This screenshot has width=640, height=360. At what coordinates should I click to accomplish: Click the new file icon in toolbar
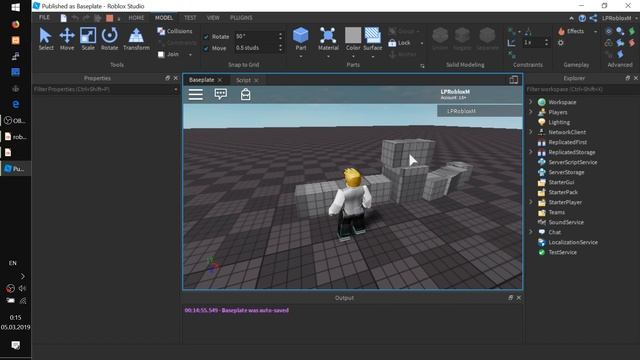coord(64,18)
